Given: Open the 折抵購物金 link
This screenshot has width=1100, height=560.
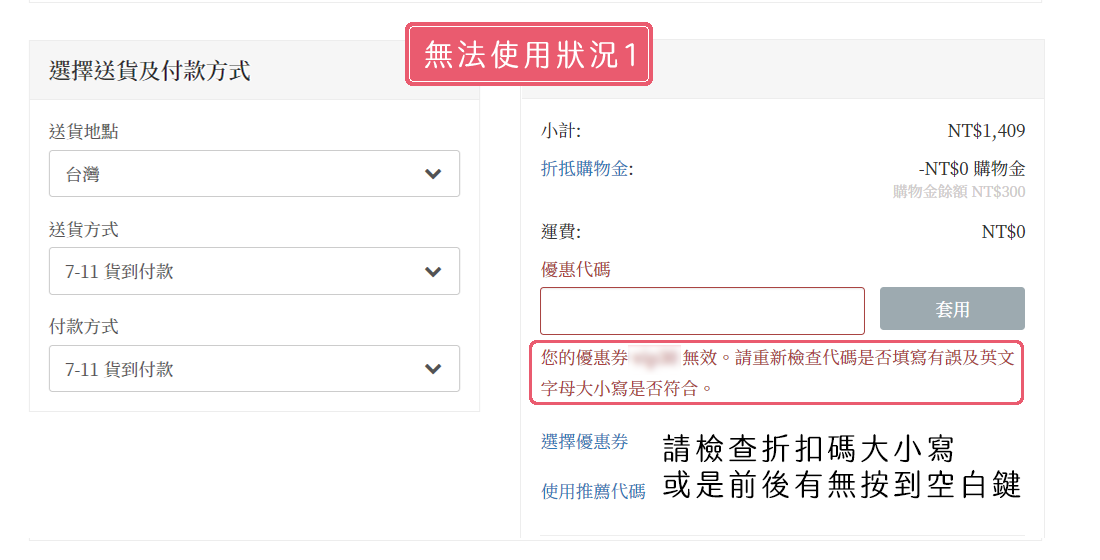Looking at the screenshot, I should point(586,169).
